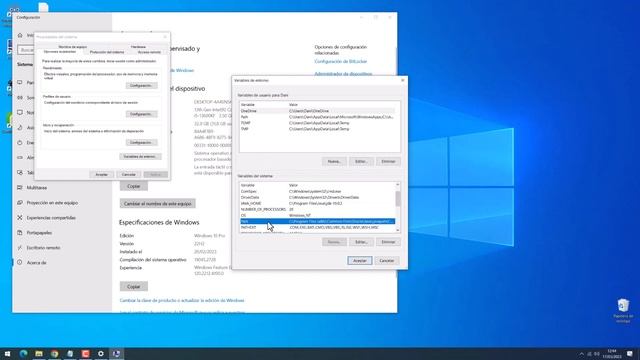Select JAVA_HOME system variable row
Viewport: 640px width, 360px height.
point(318,203)
